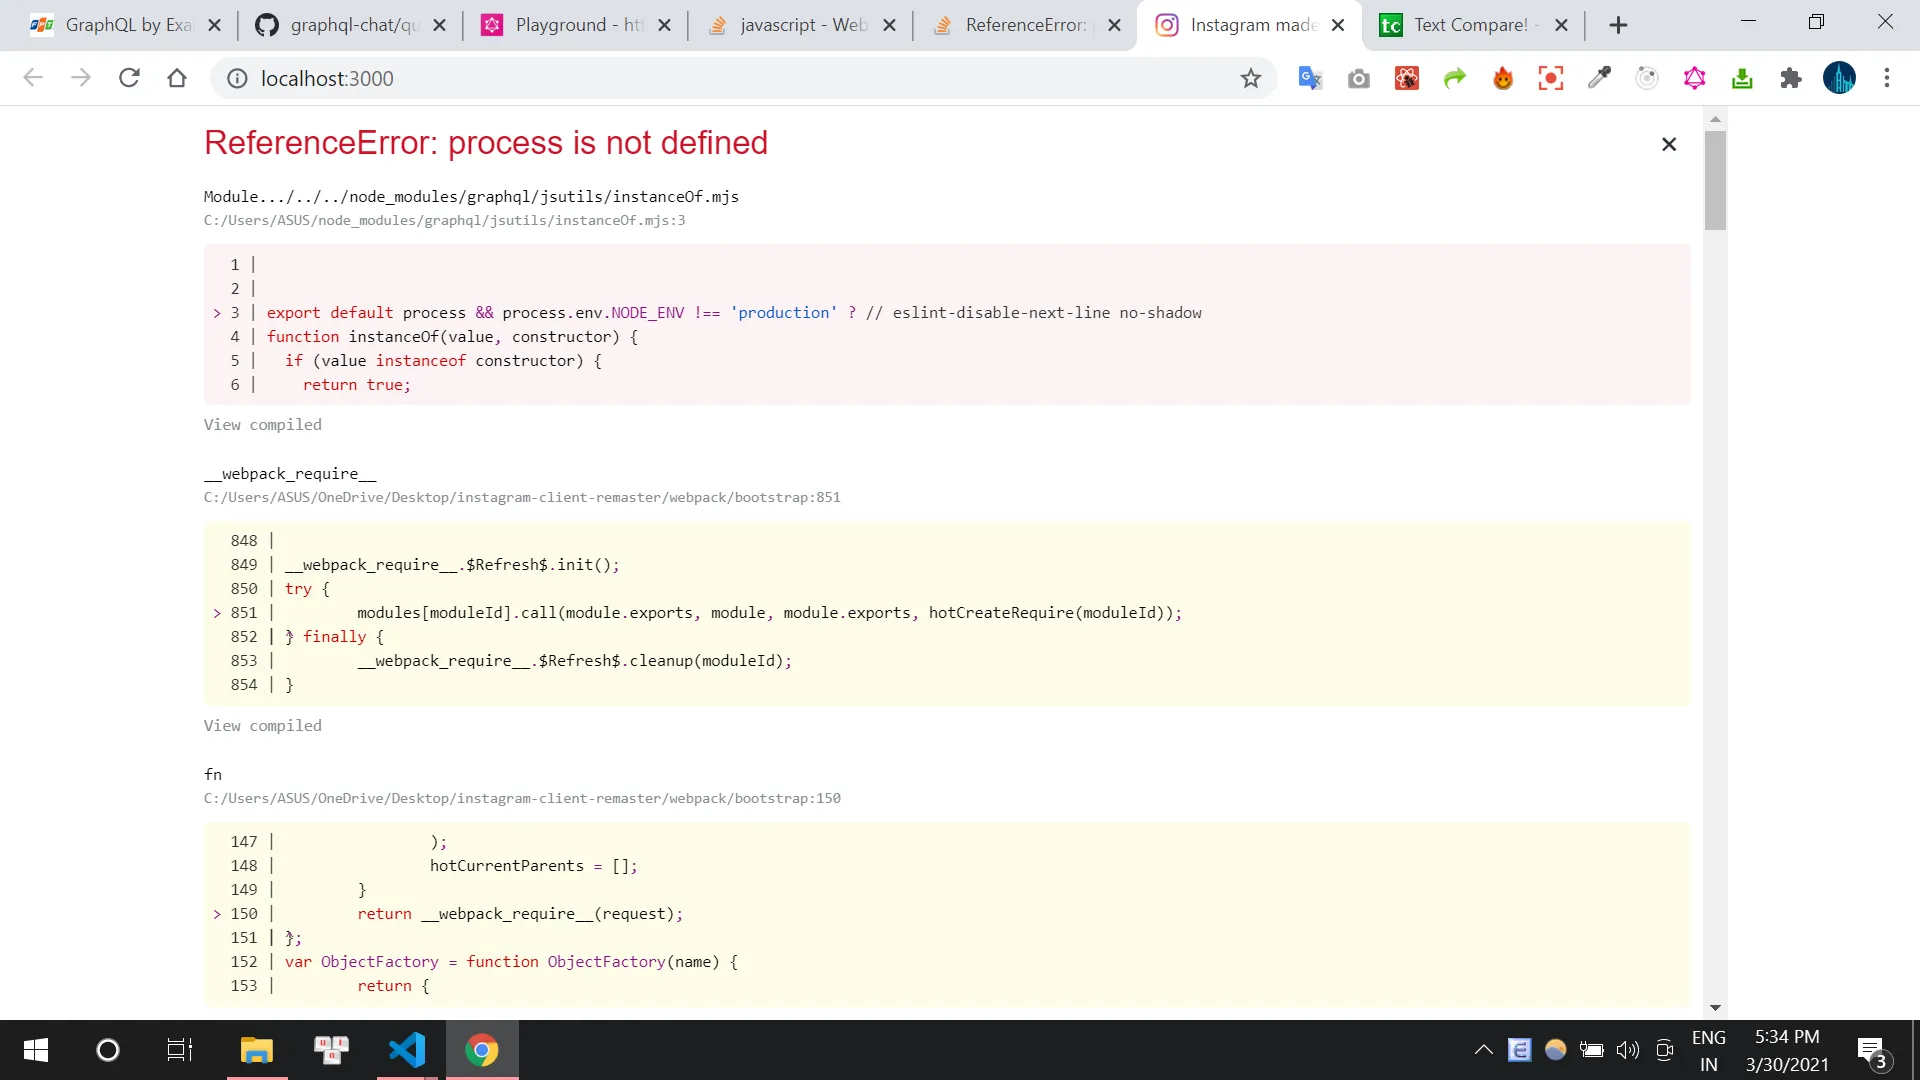Open the Chrome three-dot menu
1920x1080 pixels.
pos(1887,78)
